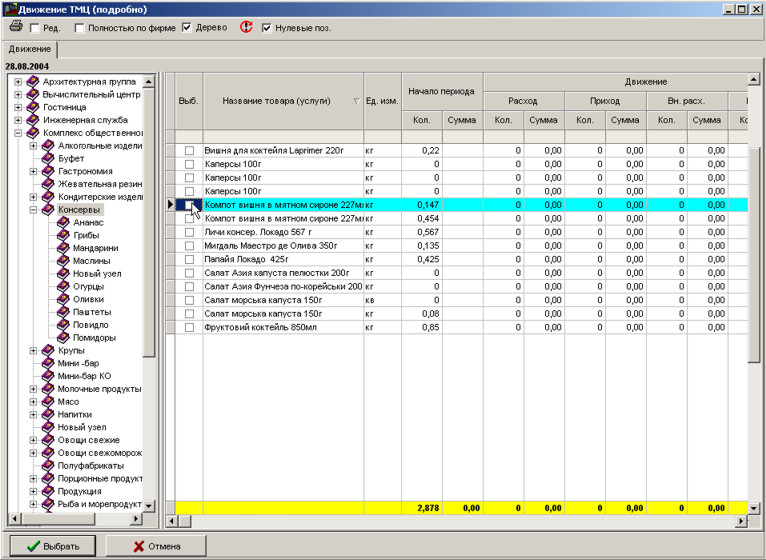Screen dimensions: 766x560
Task: Click the Оливки folder icon
Action: click(63, 299)
